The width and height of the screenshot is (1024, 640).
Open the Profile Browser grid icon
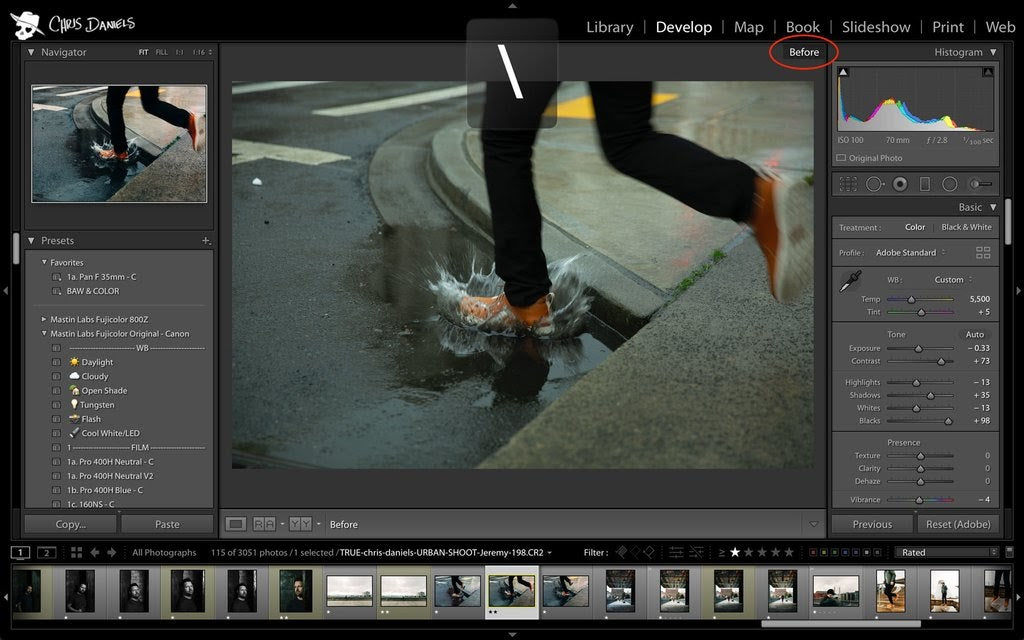983,252
